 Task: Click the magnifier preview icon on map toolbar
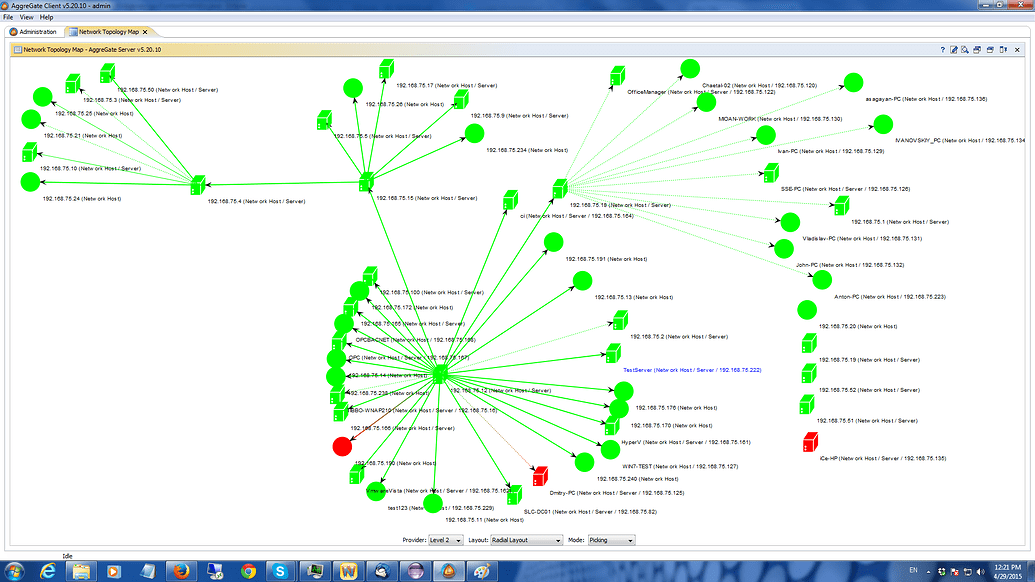pyautogui.click(x=966, y=49)
